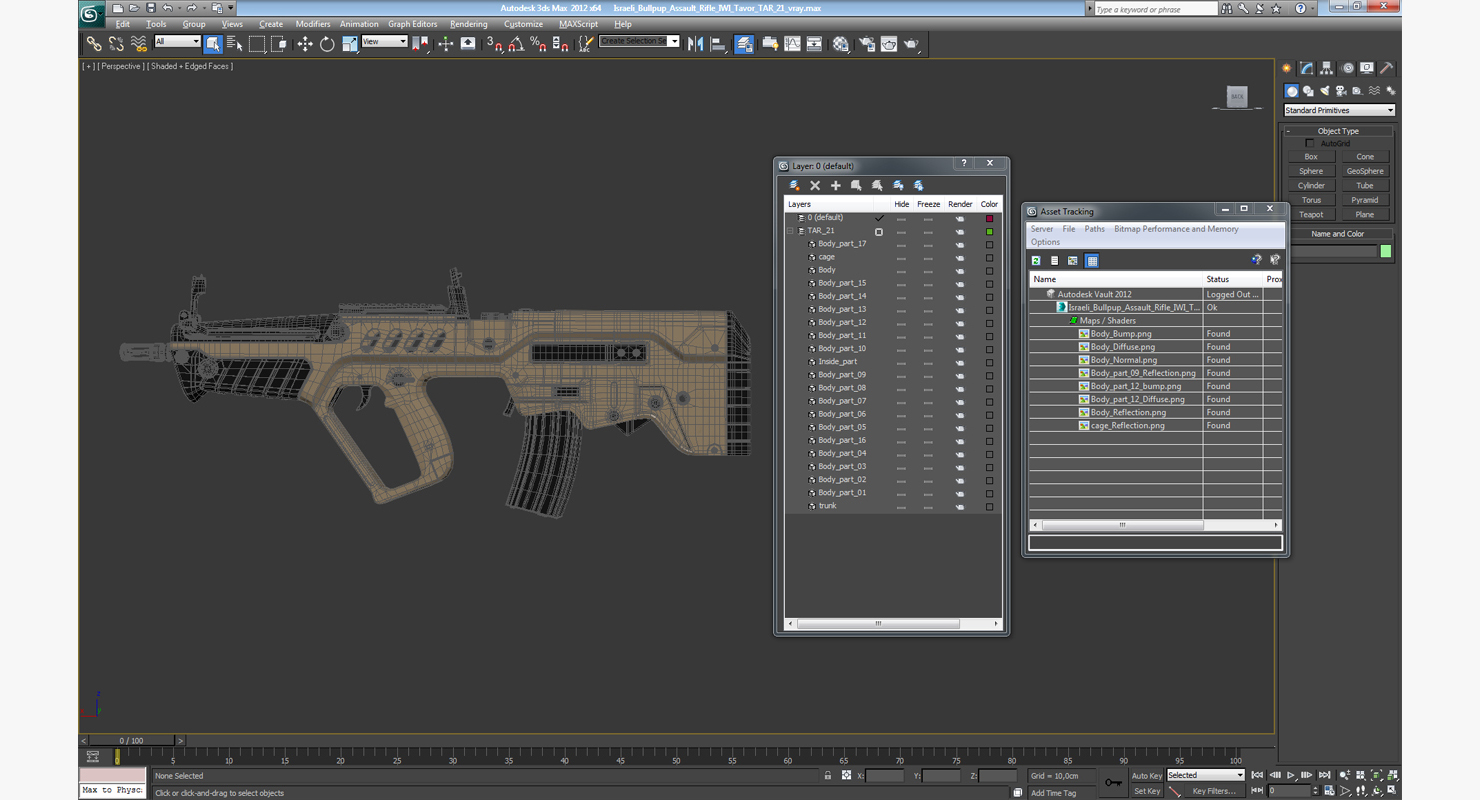The height and width of the screenshot is (800, 1480).
Task: Click Bind to Space Warp icon
Action: tap(139, 44)
